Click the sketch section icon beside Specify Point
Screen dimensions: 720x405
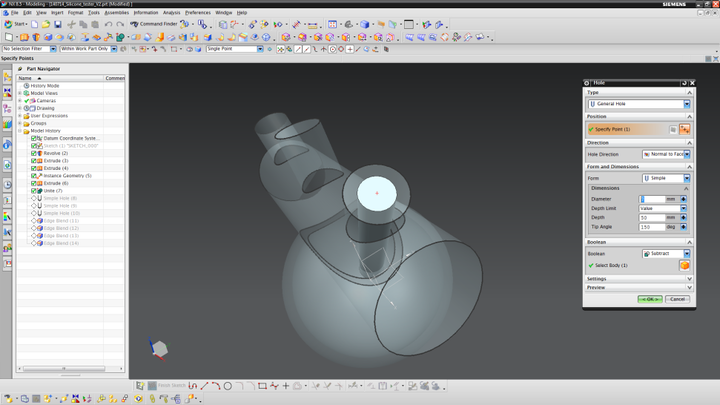pyautogui.click(x=673, y=129)
